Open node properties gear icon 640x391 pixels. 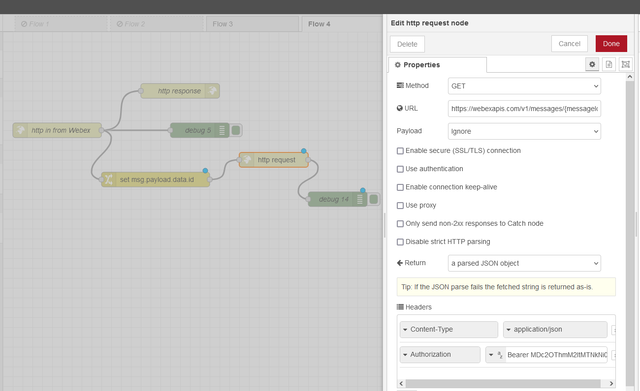coord(592,64)
